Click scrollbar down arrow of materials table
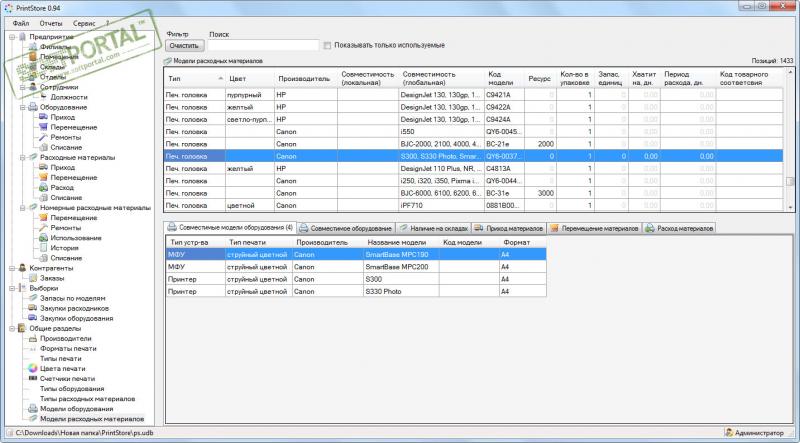Viewport: 800px width, 443px height. coord(790,207)
